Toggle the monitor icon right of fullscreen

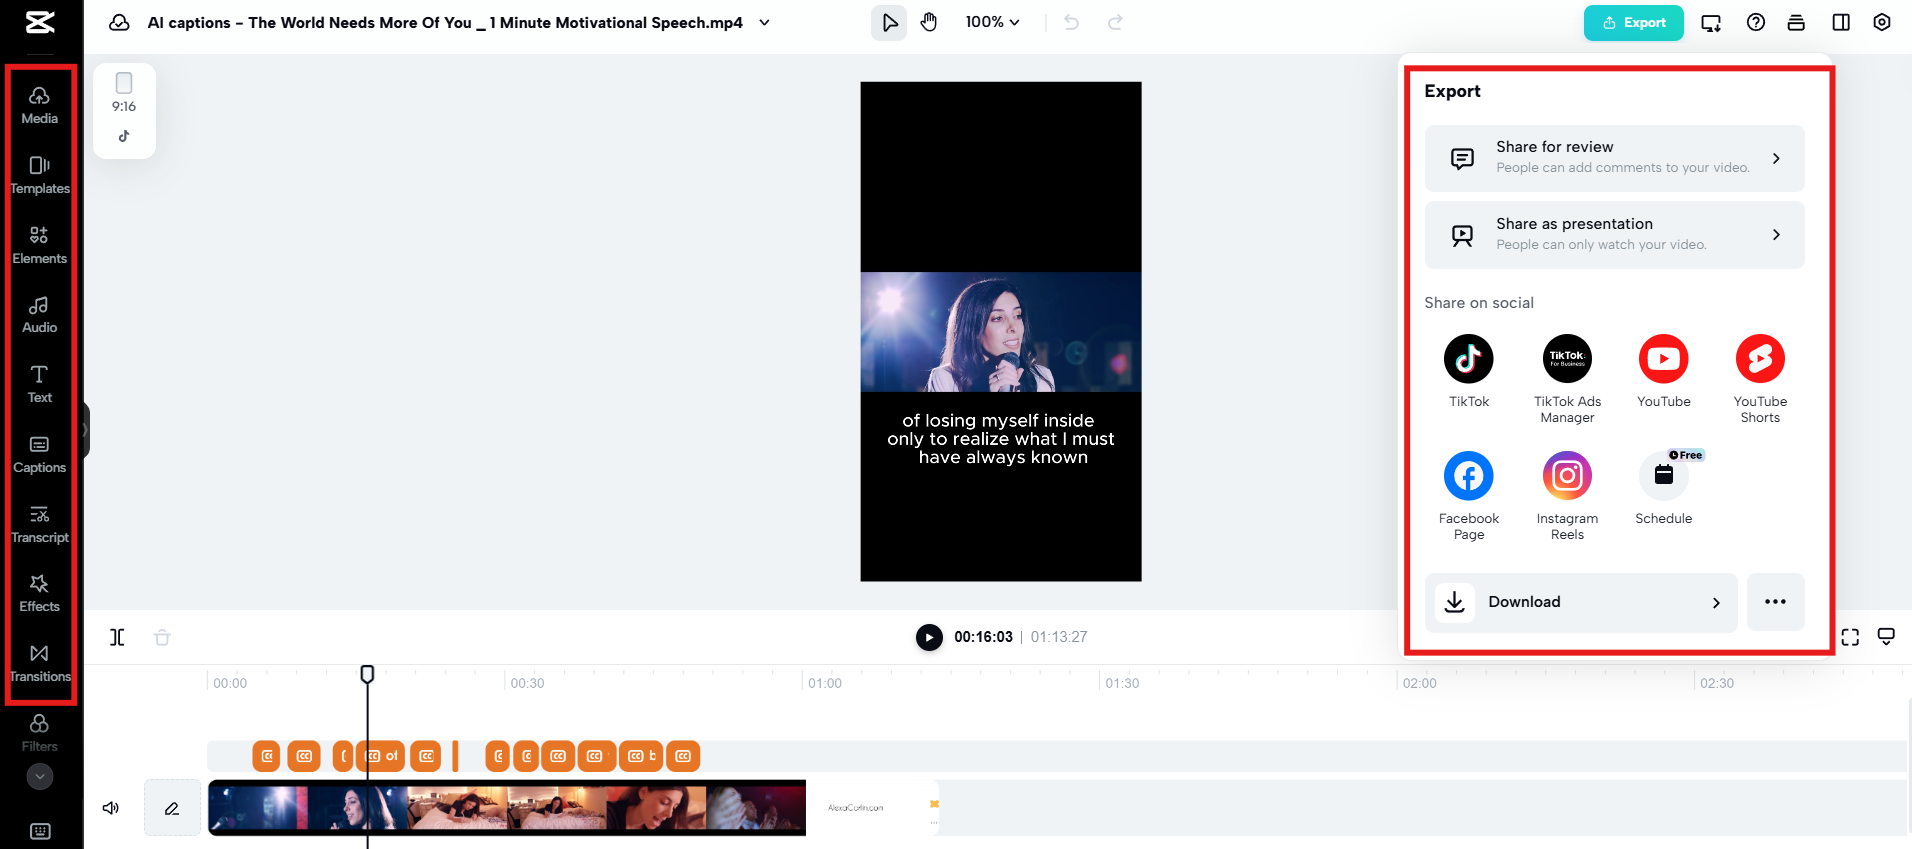1886,637
